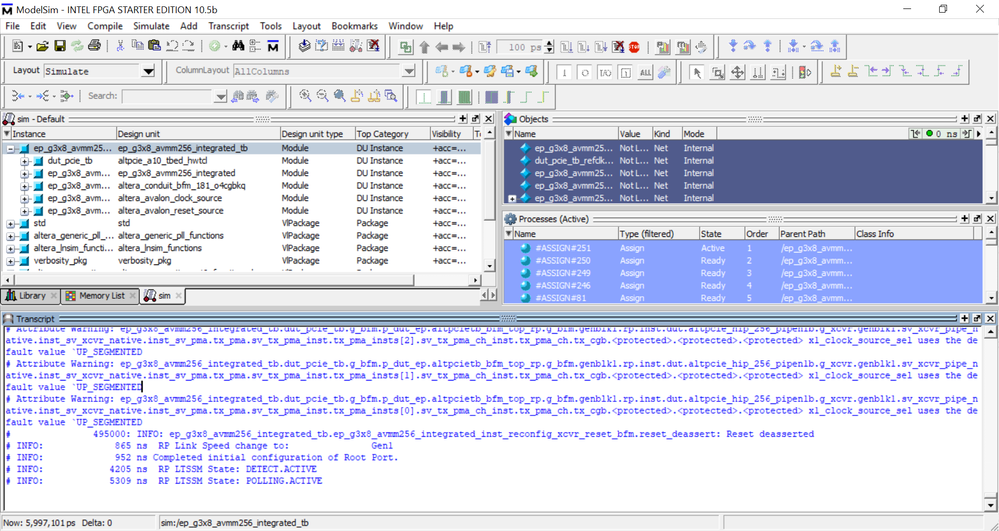Screen dimensions: 999x531
Task: Open the Layout Simulate dropdown
Action: point(149,72)
